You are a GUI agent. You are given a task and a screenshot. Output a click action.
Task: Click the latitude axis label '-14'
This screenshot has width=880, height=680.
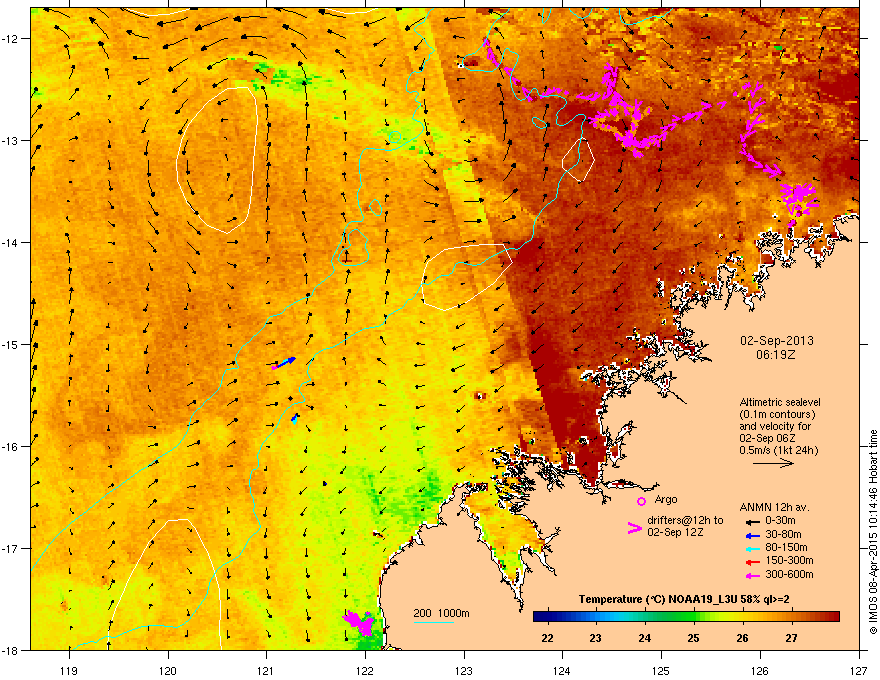click(10, 242)
